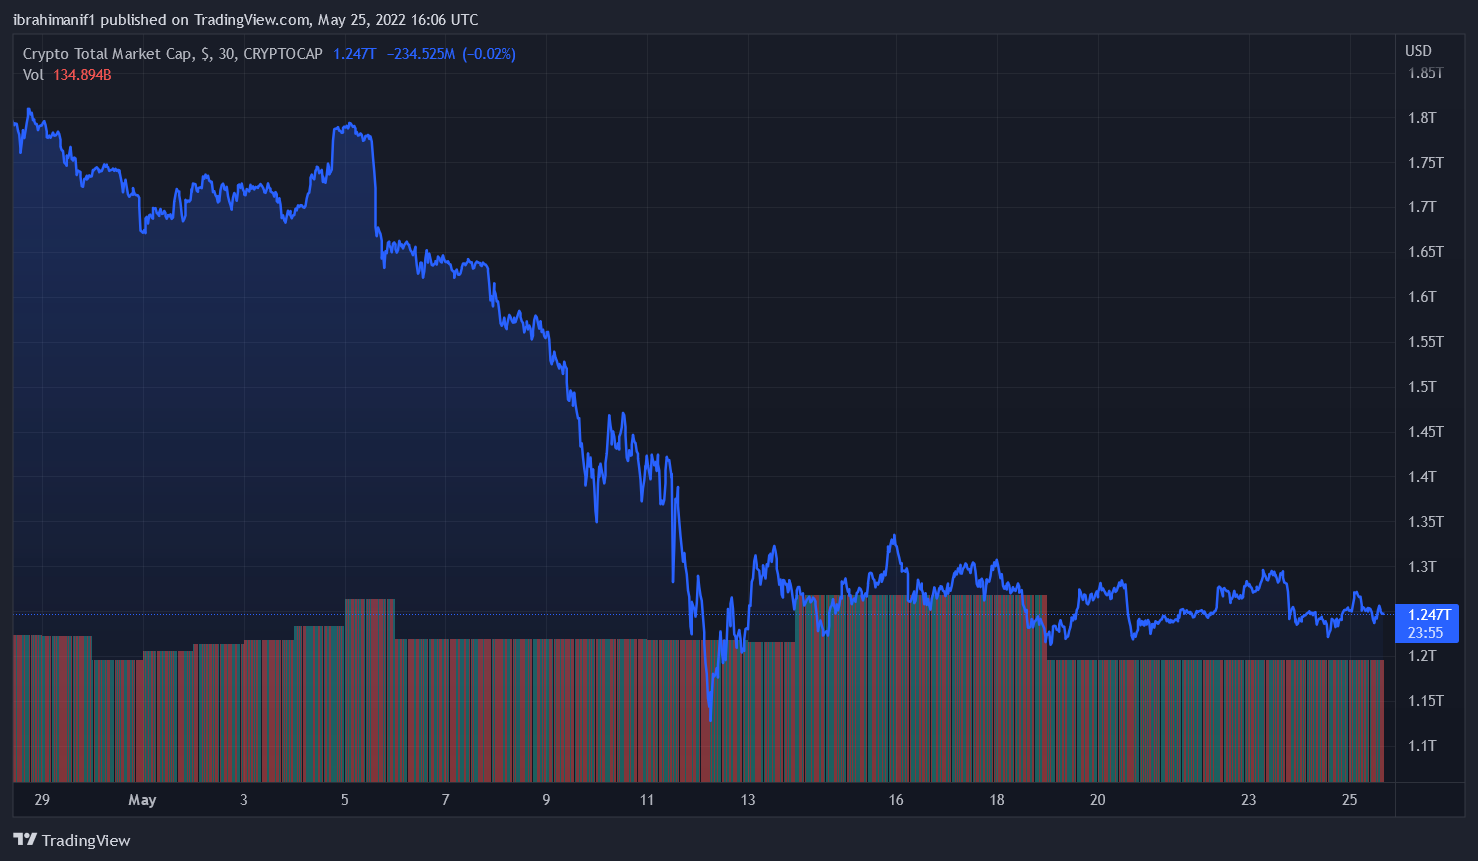The height and width of the screenshot is (861, 1478).
Task: Click the 1.1T price axis label
Action: (1422, 746)
